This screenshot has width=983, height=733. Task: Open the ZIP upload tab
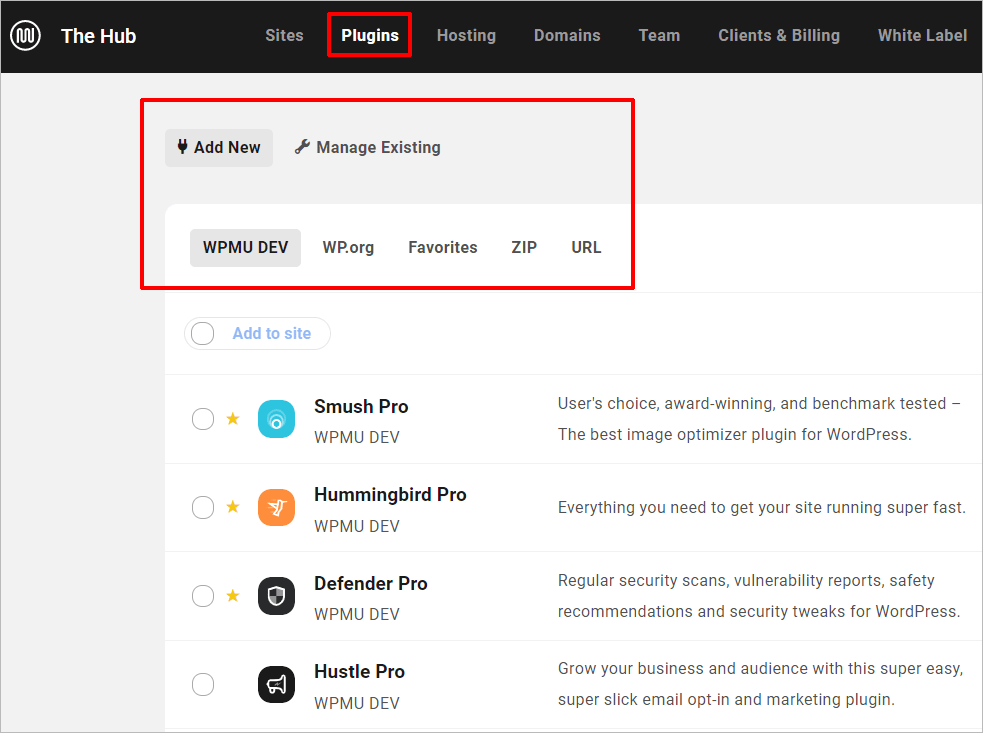click(x=524, y=247)
